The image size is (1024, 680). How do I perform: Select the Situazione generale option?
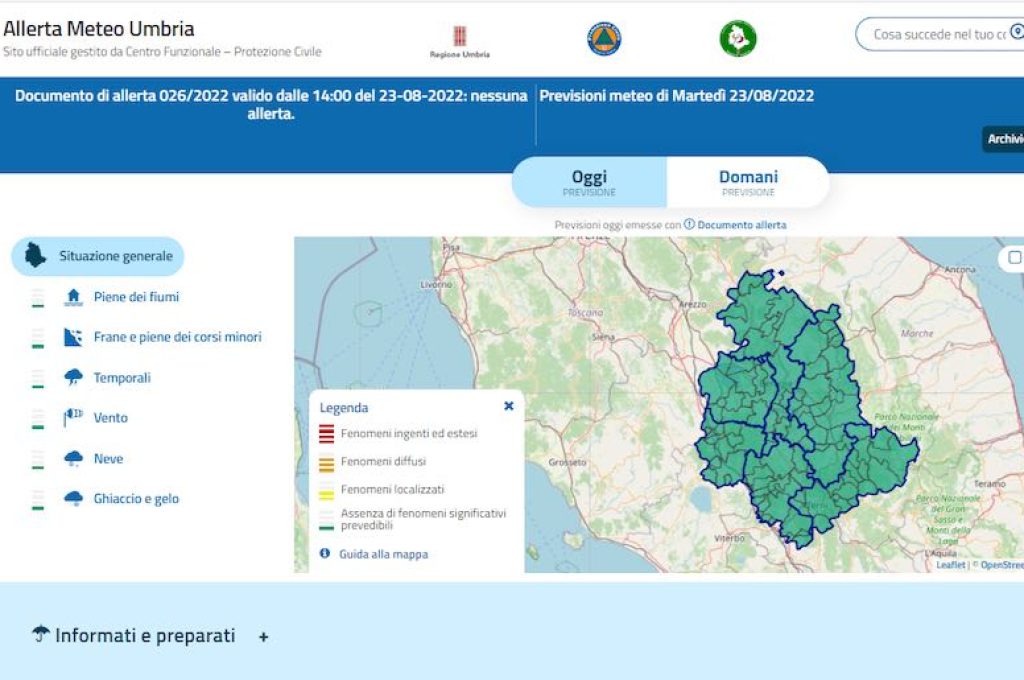click(x=98, y=256)
